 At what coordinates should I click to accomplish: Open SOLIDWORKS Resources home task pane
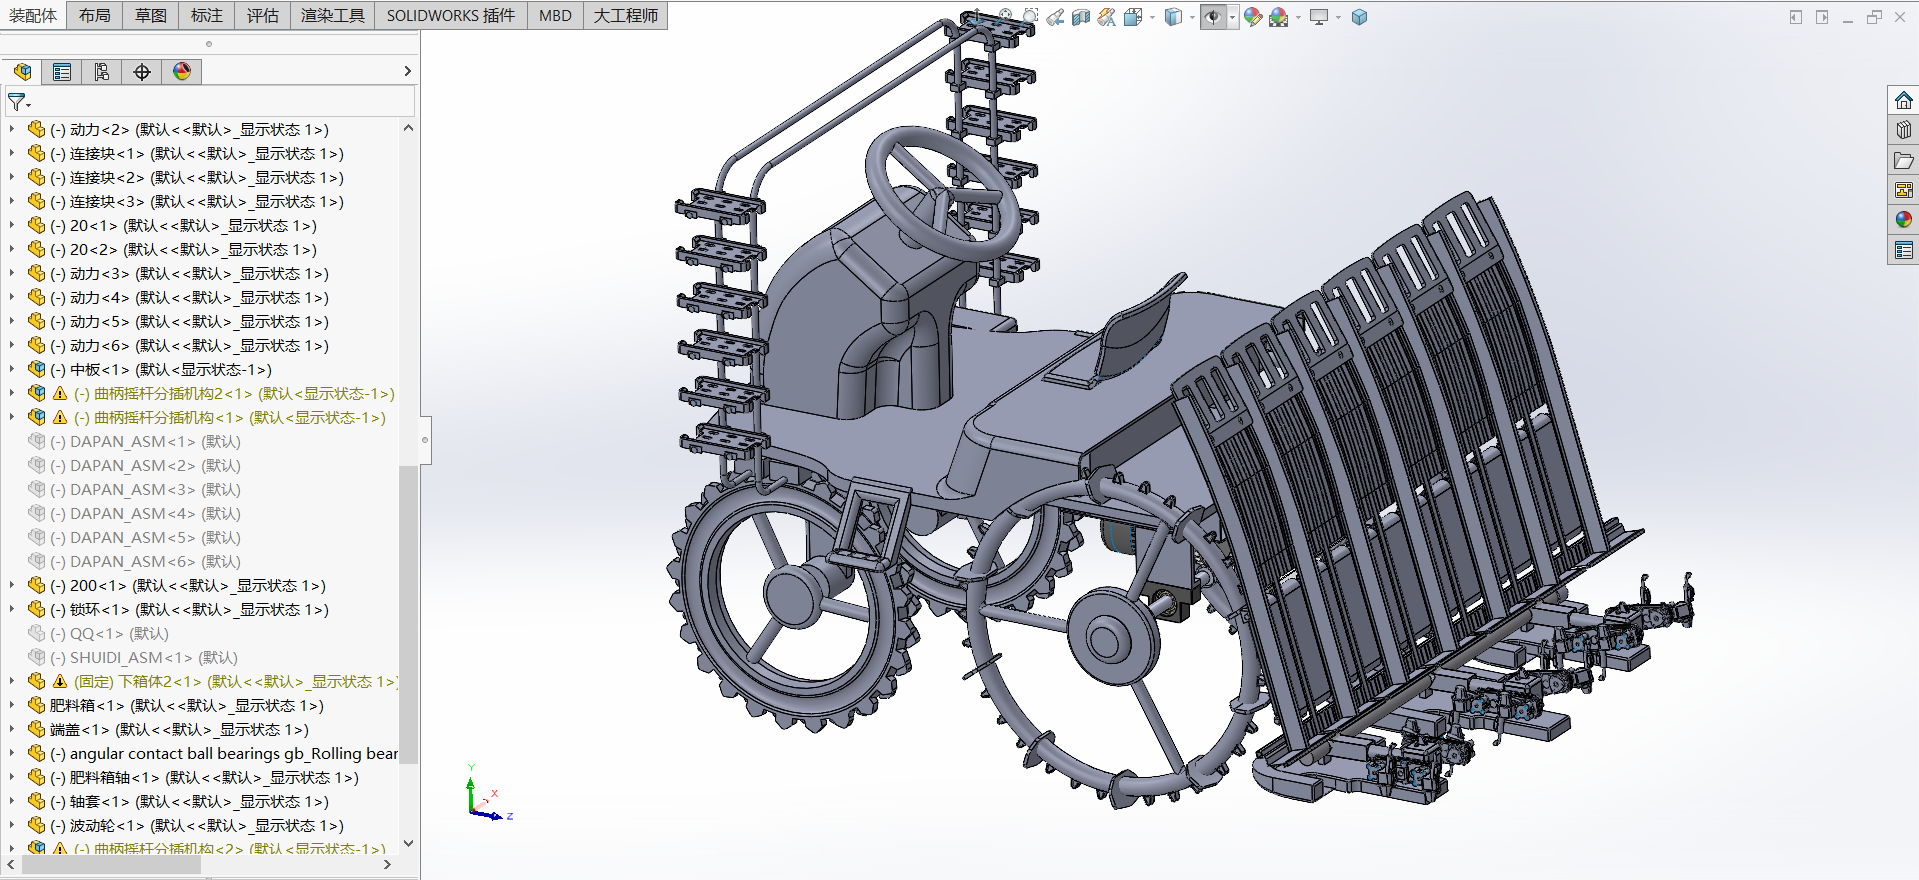pyautogui.click(x=1903, y=100)
